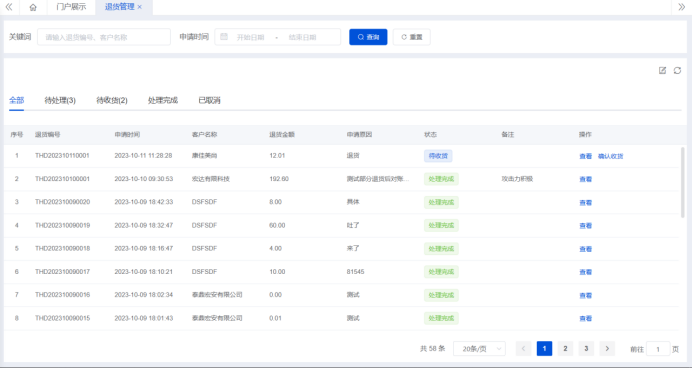Click the refresh table icon

(677, 70)
